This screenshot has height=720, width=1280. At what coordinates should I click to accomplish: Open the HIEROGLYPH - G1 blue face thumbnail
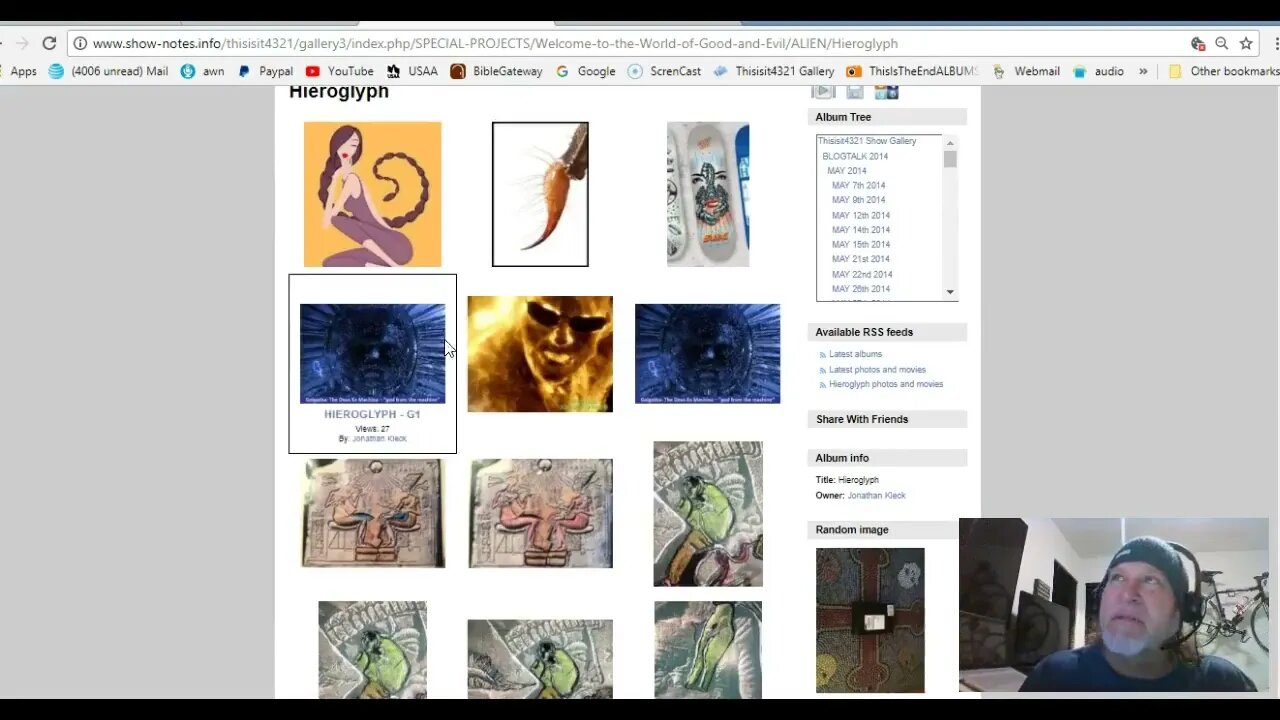pyautogui.click(x=372, y=354)
